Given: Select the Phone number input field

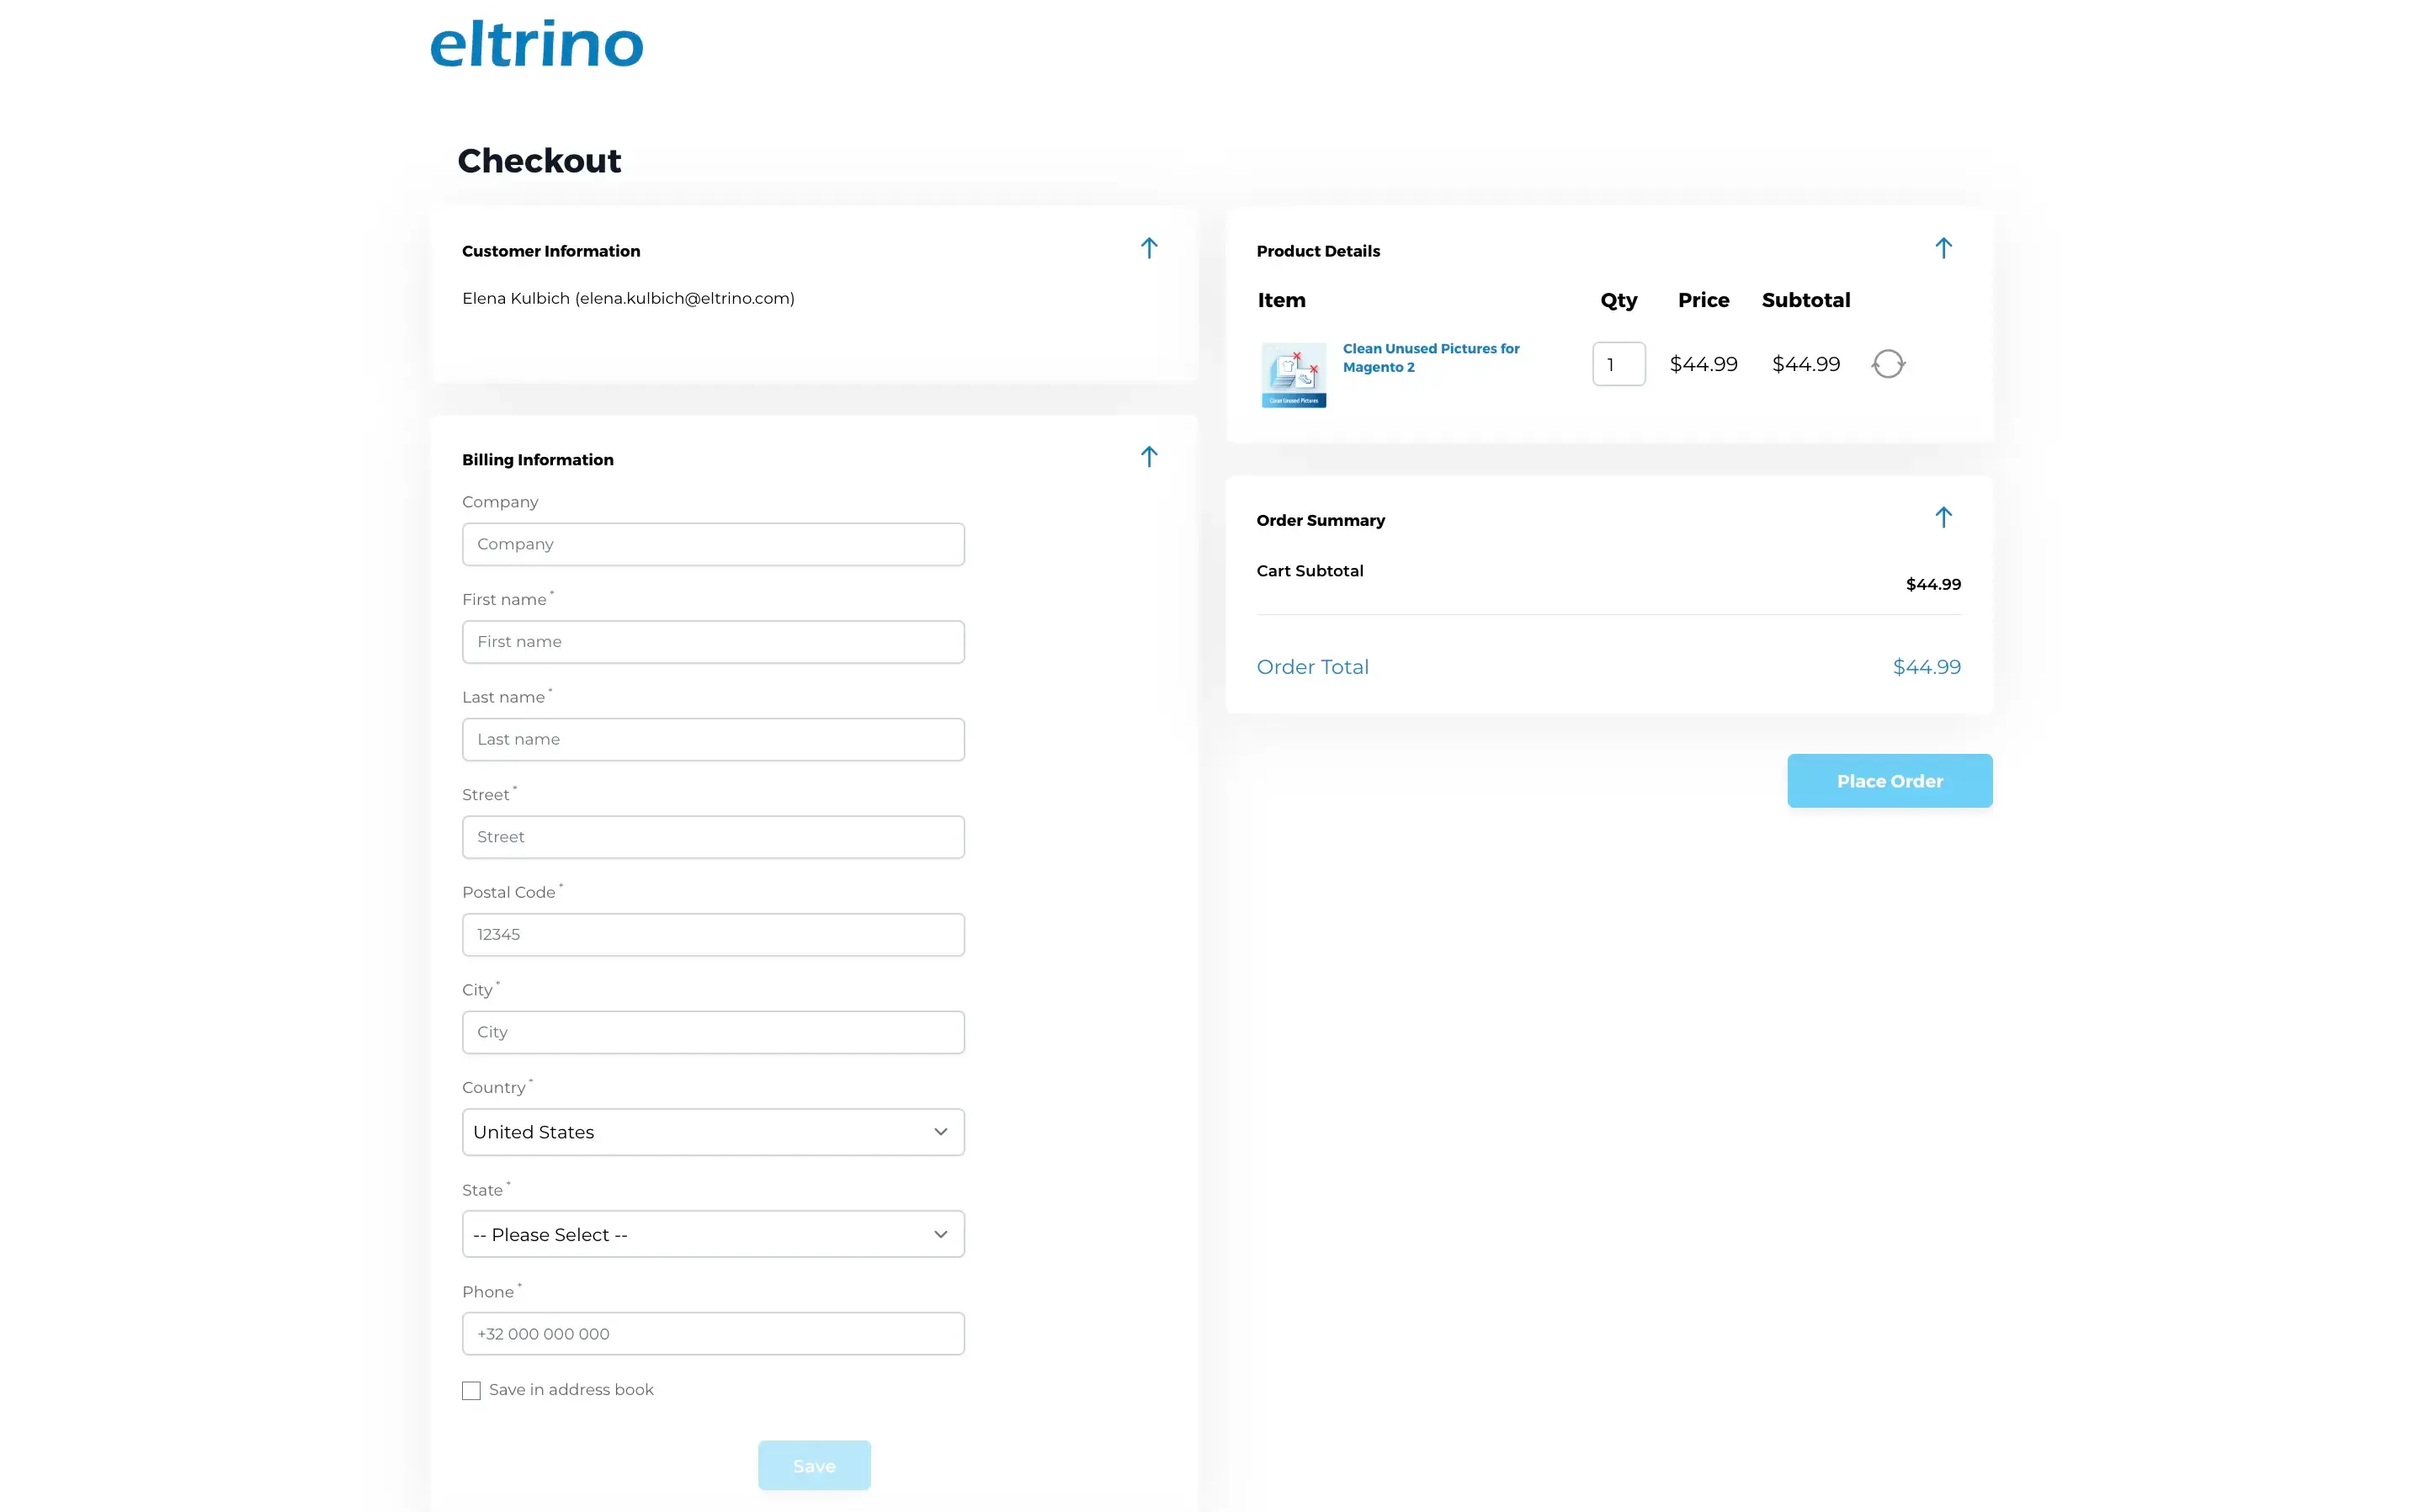Looking at the screenshot, I should pyautogui.click(x=712, y=1333).
